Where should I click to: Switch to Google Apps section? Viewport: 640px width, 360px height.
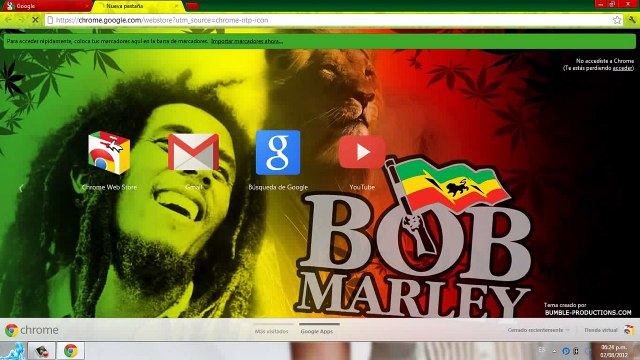click(317, 331)
